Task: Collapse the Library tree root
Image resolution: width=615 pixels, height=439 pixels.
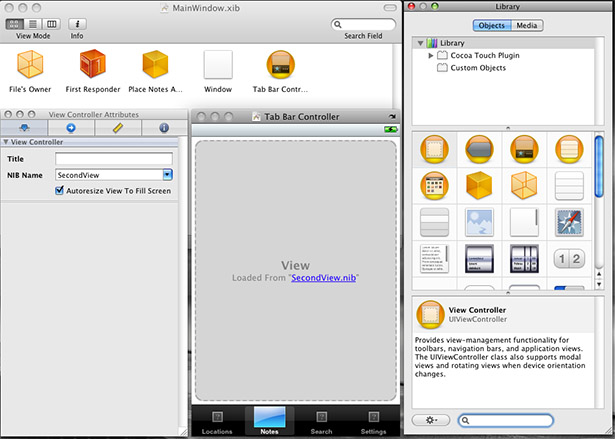Action: click(x=420, y=43)
